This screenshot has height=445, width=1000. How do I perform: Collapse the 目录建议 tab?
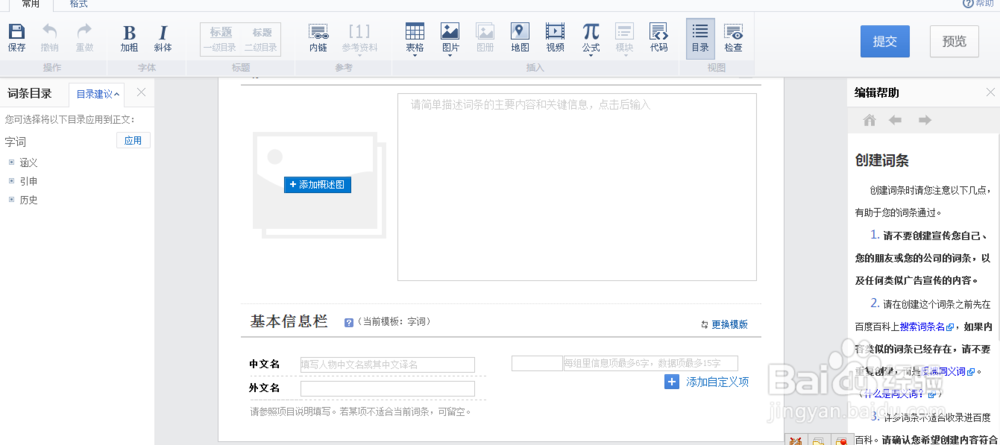coord(98,94)
